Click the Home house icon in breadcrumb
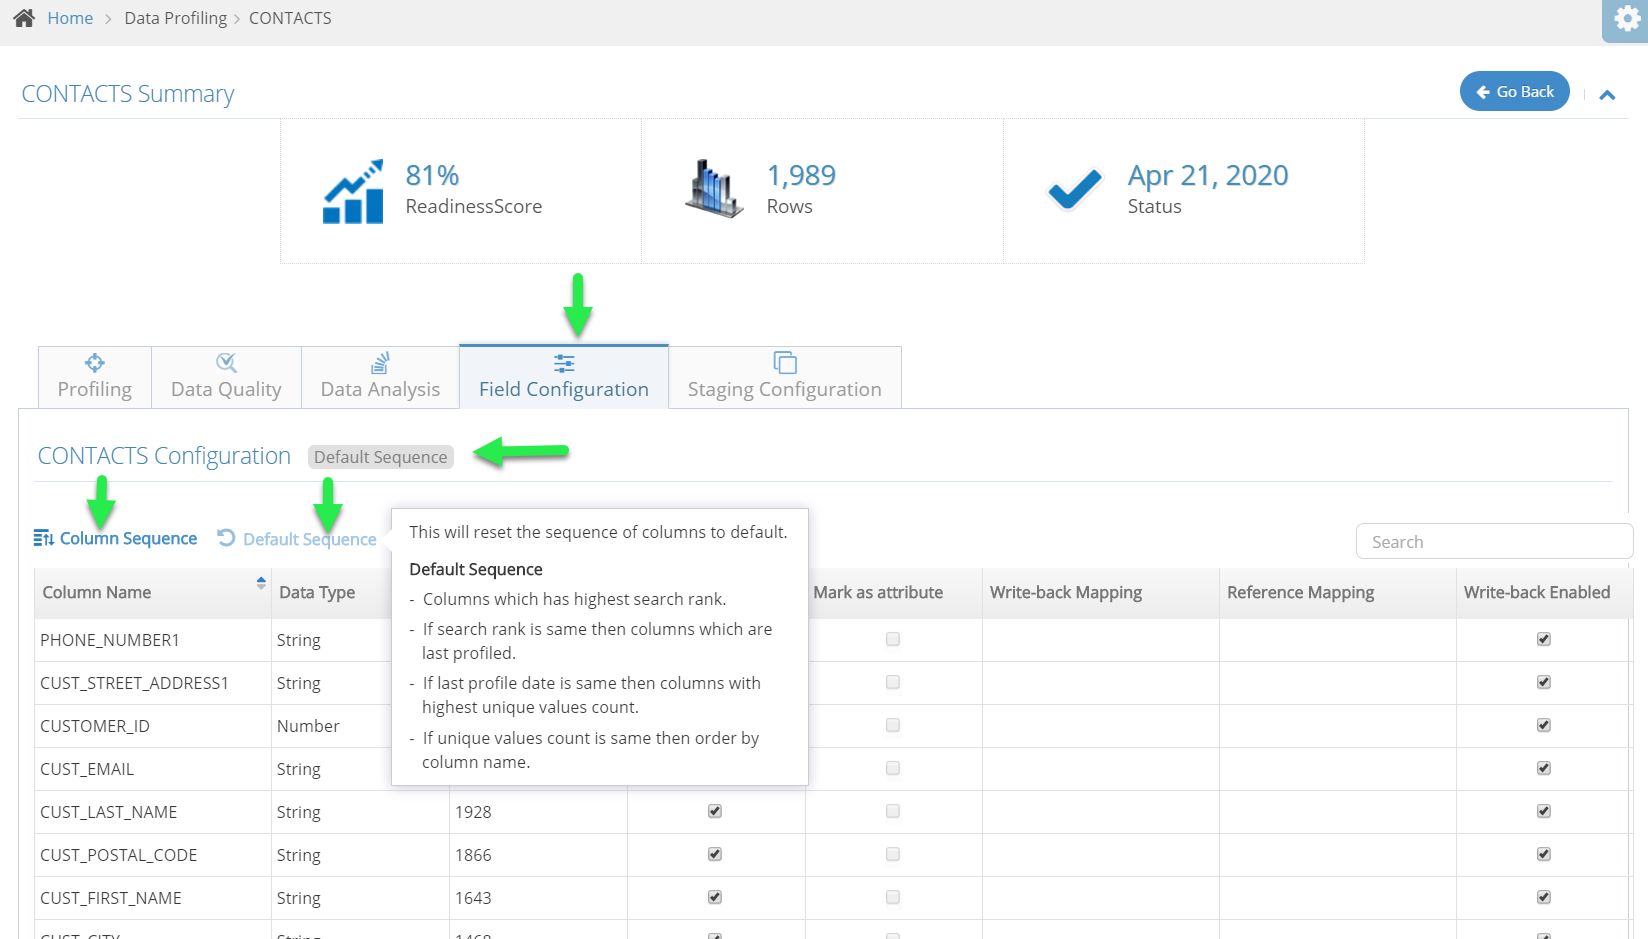 point(24,18)
